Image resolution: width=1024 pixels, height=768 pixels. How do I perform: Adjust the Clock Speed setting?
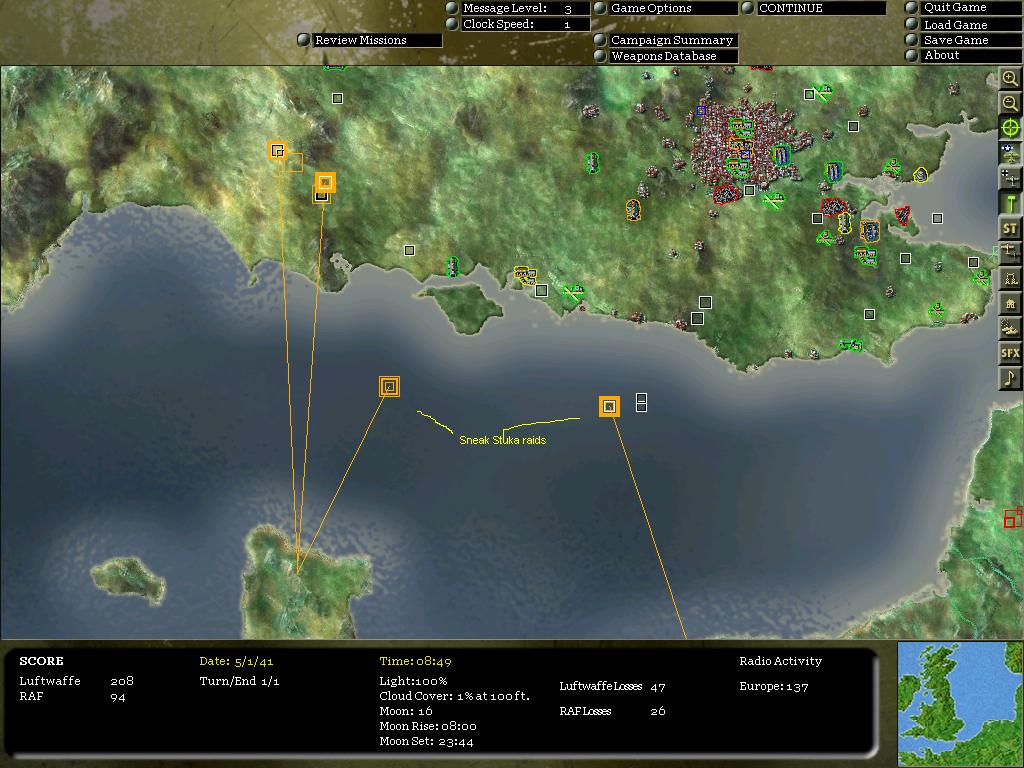pos(526,24)
